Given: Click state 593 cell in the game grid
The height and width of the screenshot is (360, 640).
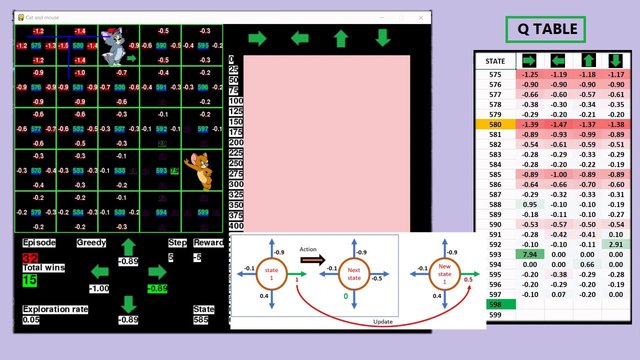Looking at the screenshot, I should [x=161, y=171].
